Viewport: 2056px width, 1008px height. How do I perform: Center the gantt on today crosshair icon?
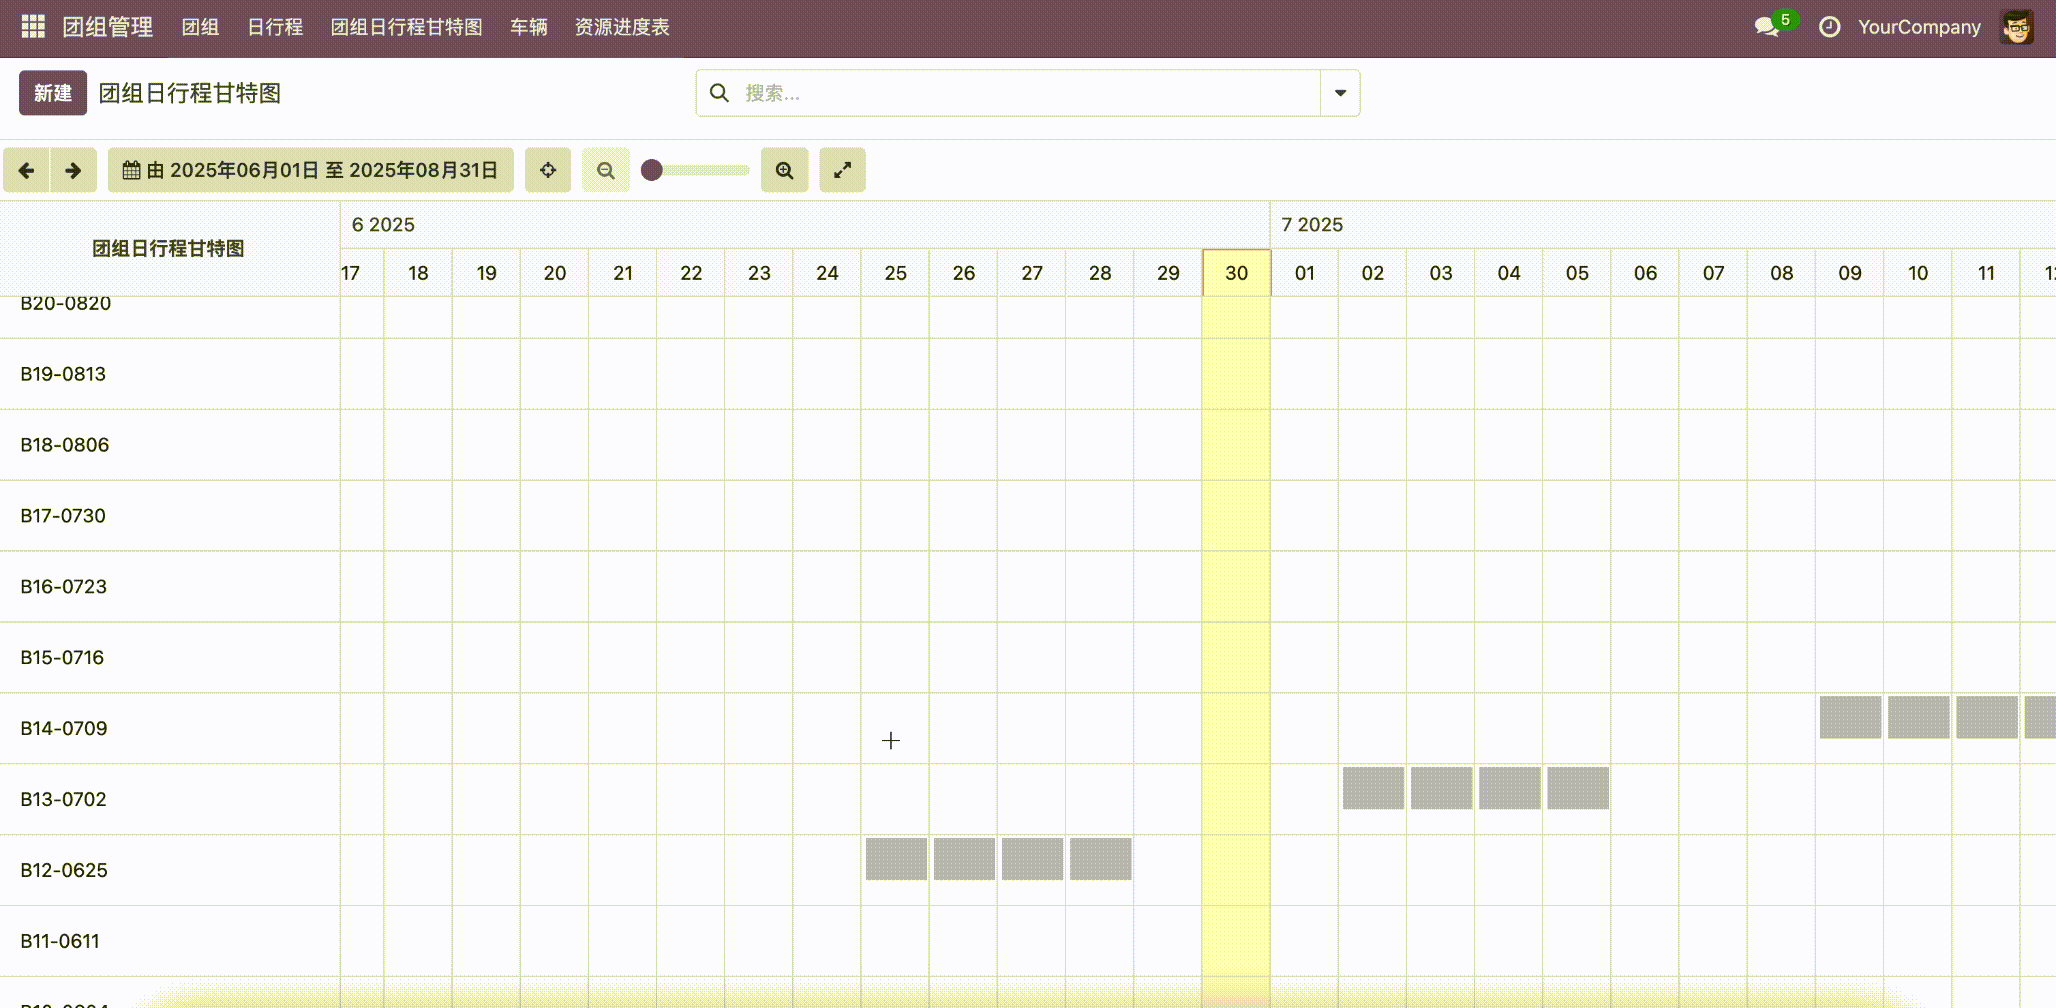[x=548, y=170]
